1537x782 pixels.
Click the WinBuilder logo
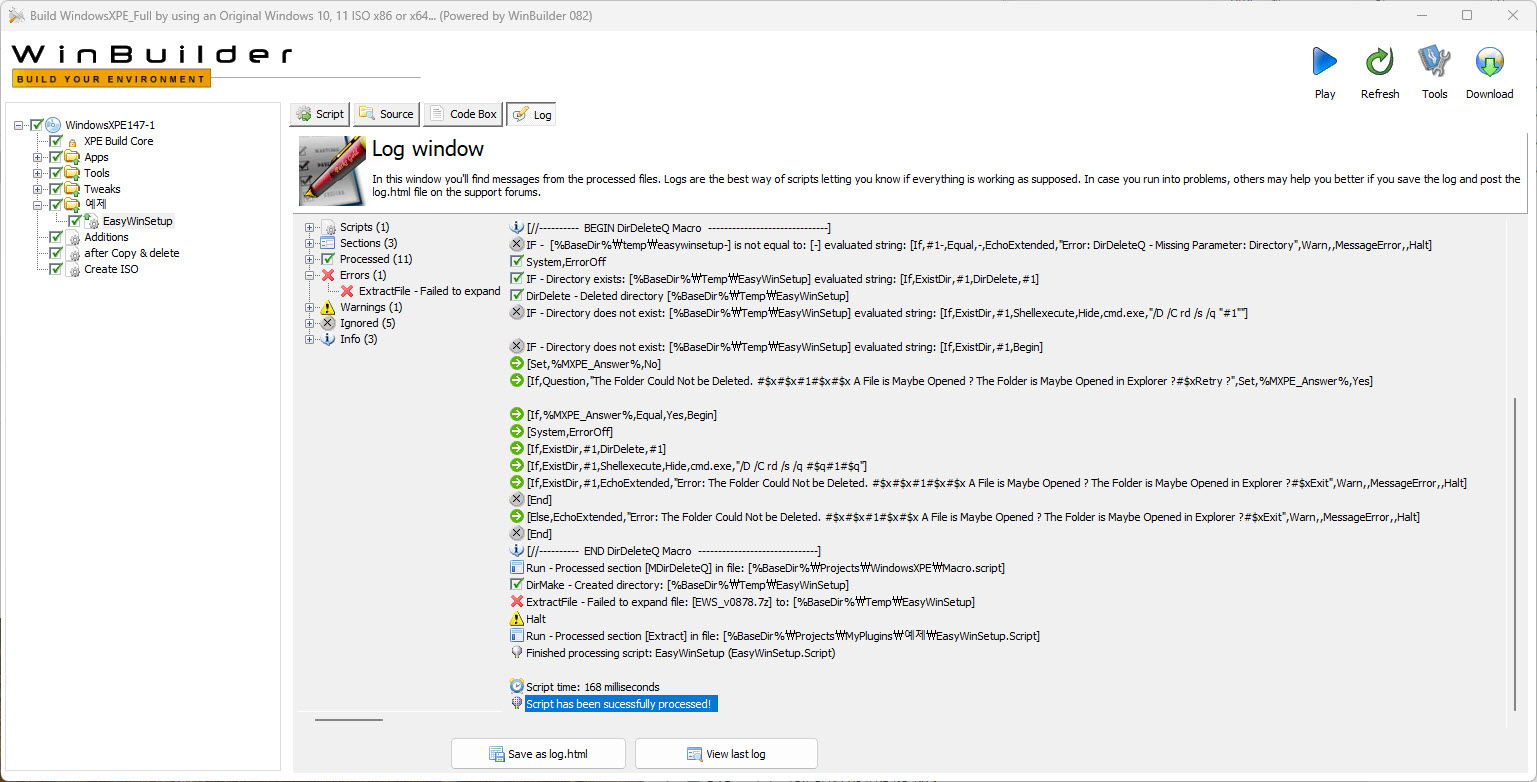click(152, 64)
